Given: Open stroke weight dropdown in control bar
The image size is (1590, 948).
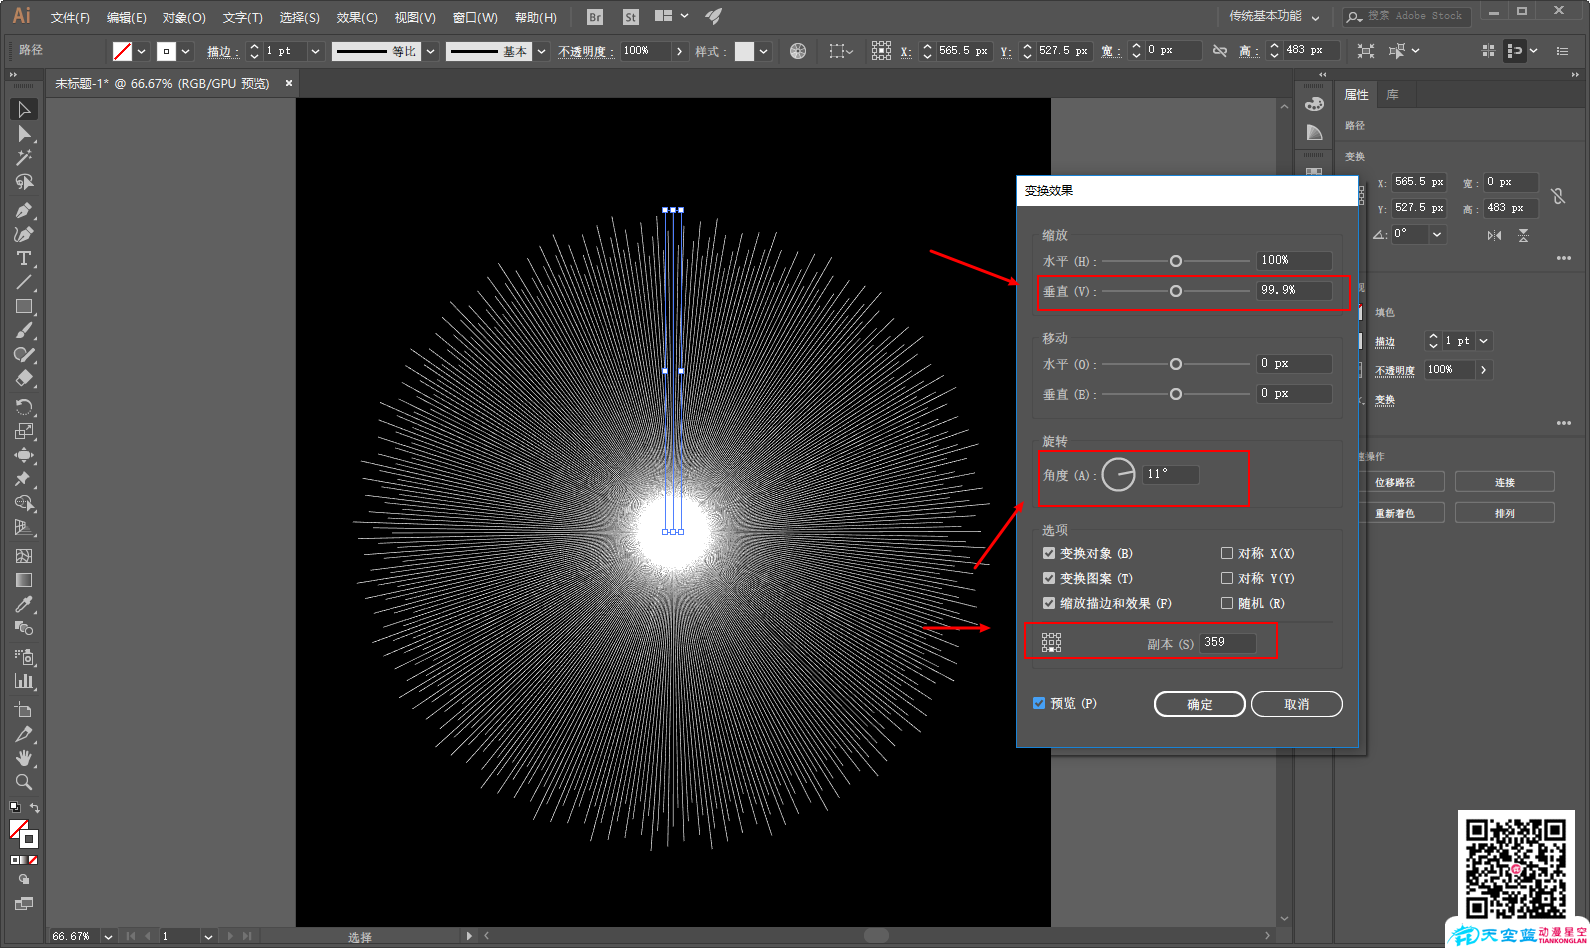Looking at the screenshot, I should [316, 51].
